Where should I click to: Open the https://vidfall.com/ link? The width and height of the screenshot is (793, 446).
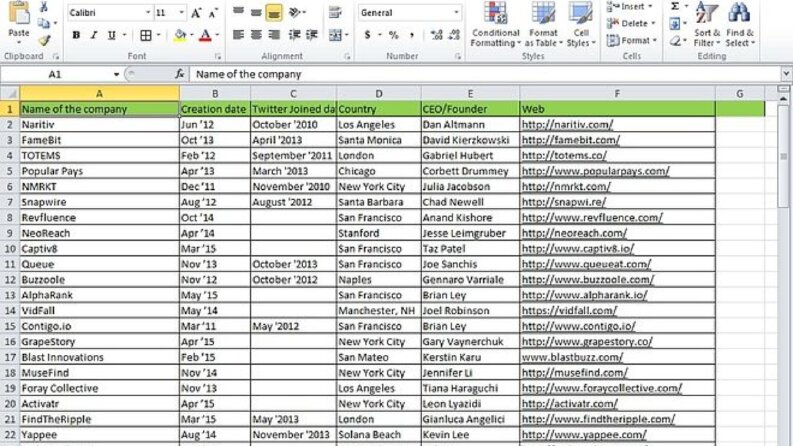click(x=569, y=310)
